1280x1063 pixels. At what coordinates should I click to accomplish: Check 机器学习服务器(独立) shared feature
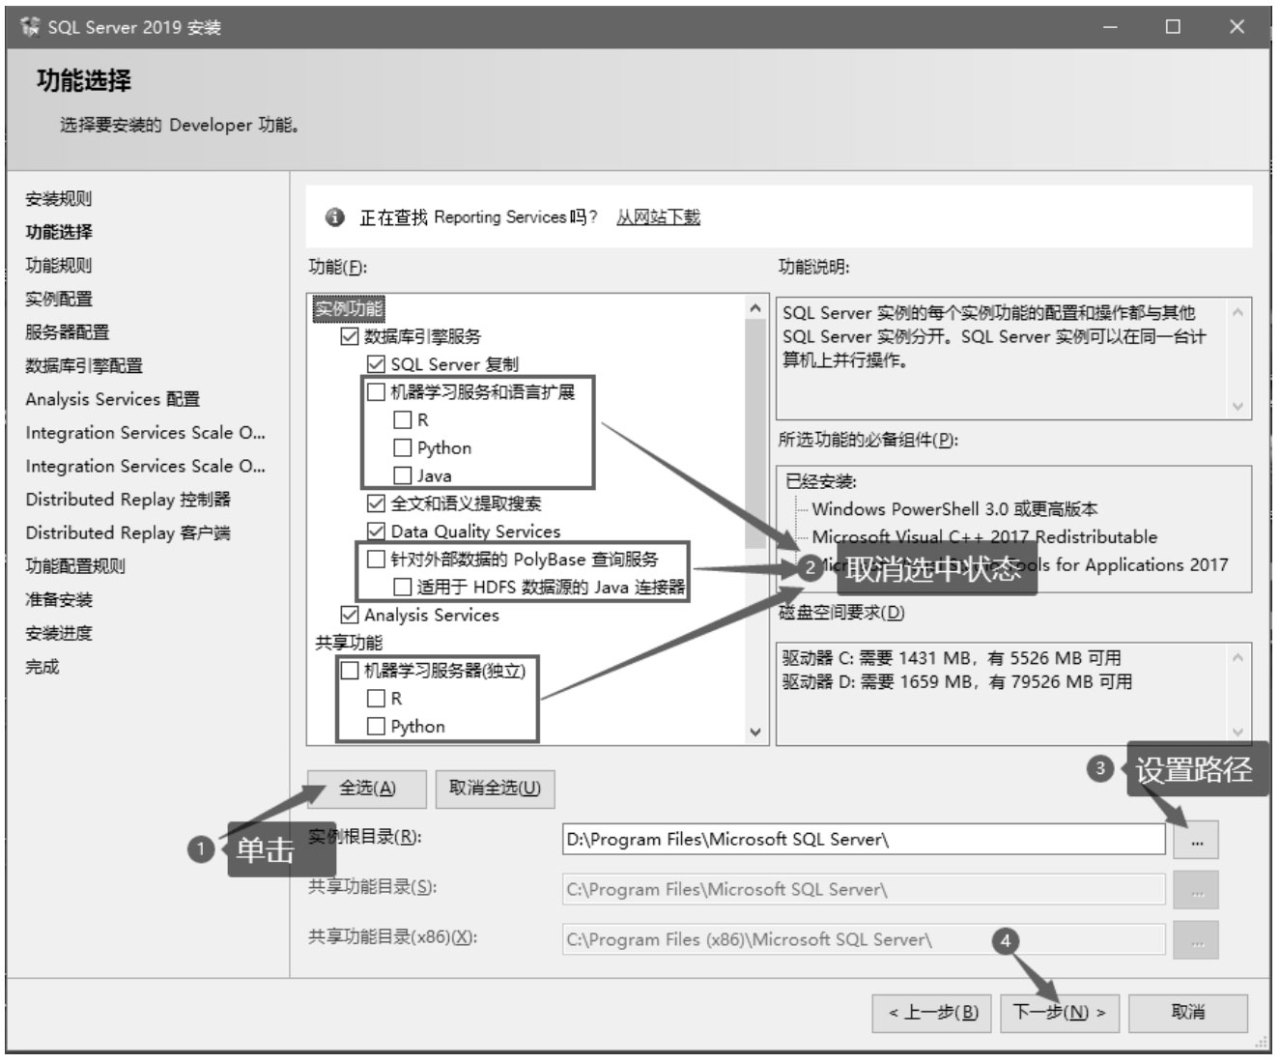(x=350, y=670)
